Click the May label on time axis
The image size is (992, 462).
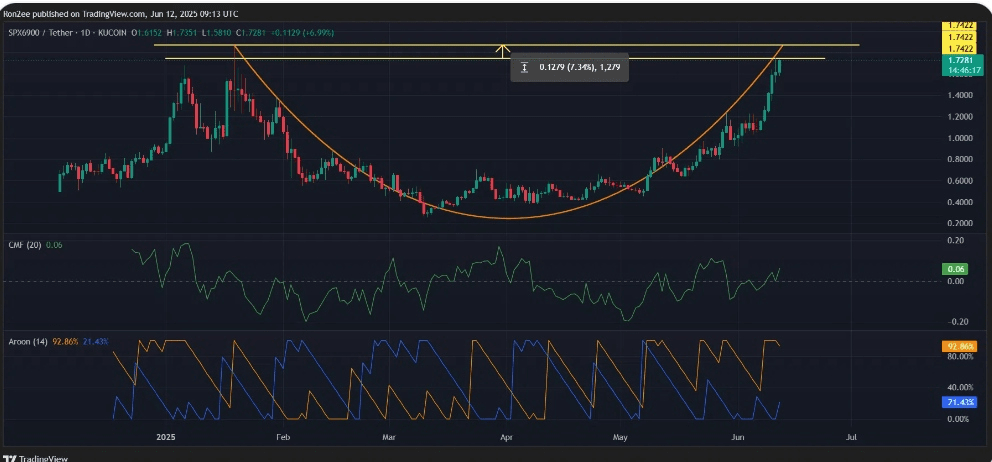point(621,437)
